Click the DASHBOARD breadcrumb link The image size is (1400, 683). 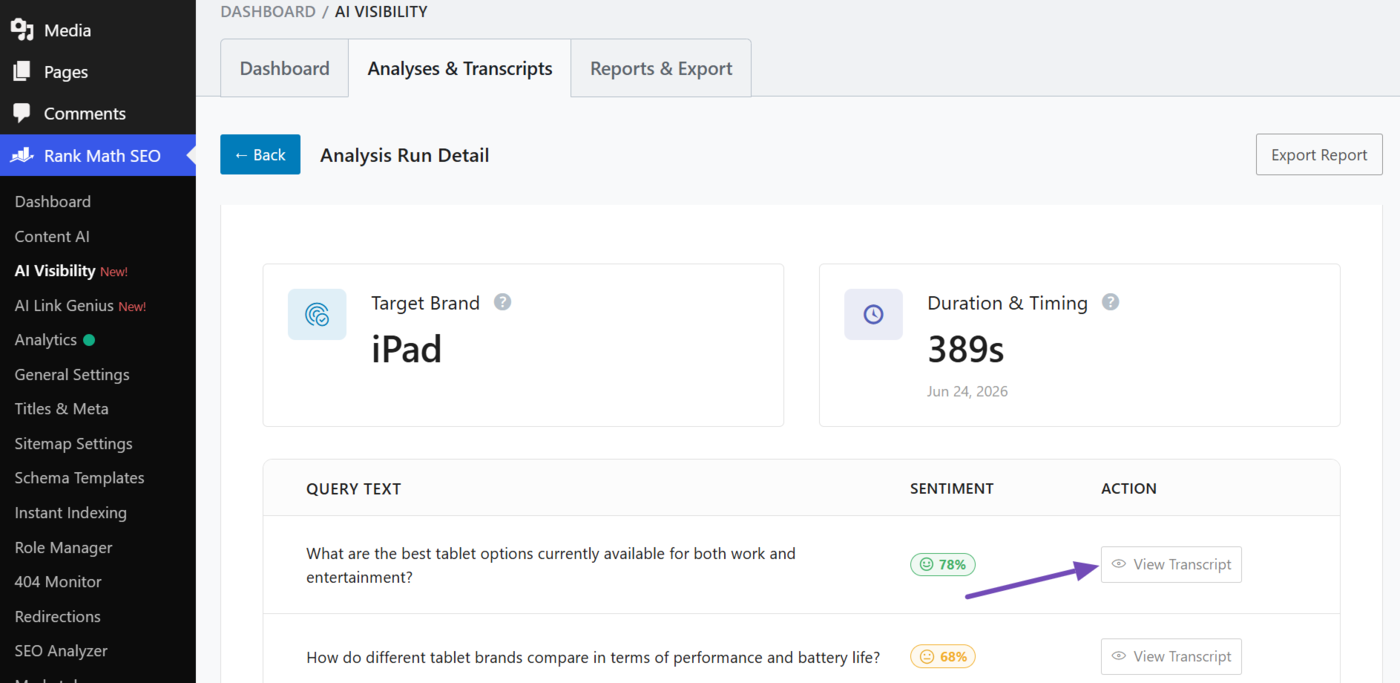pos(268,12)
